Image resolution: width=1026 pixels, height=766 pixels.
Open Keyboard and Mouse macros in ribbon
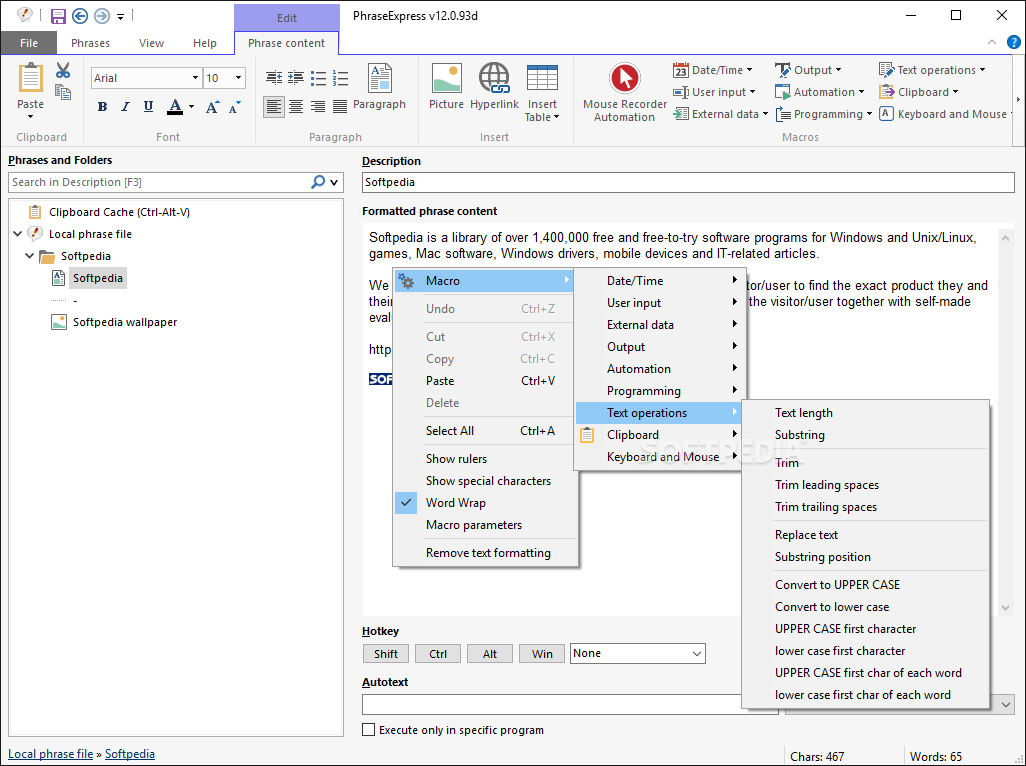tap(944, 114)
